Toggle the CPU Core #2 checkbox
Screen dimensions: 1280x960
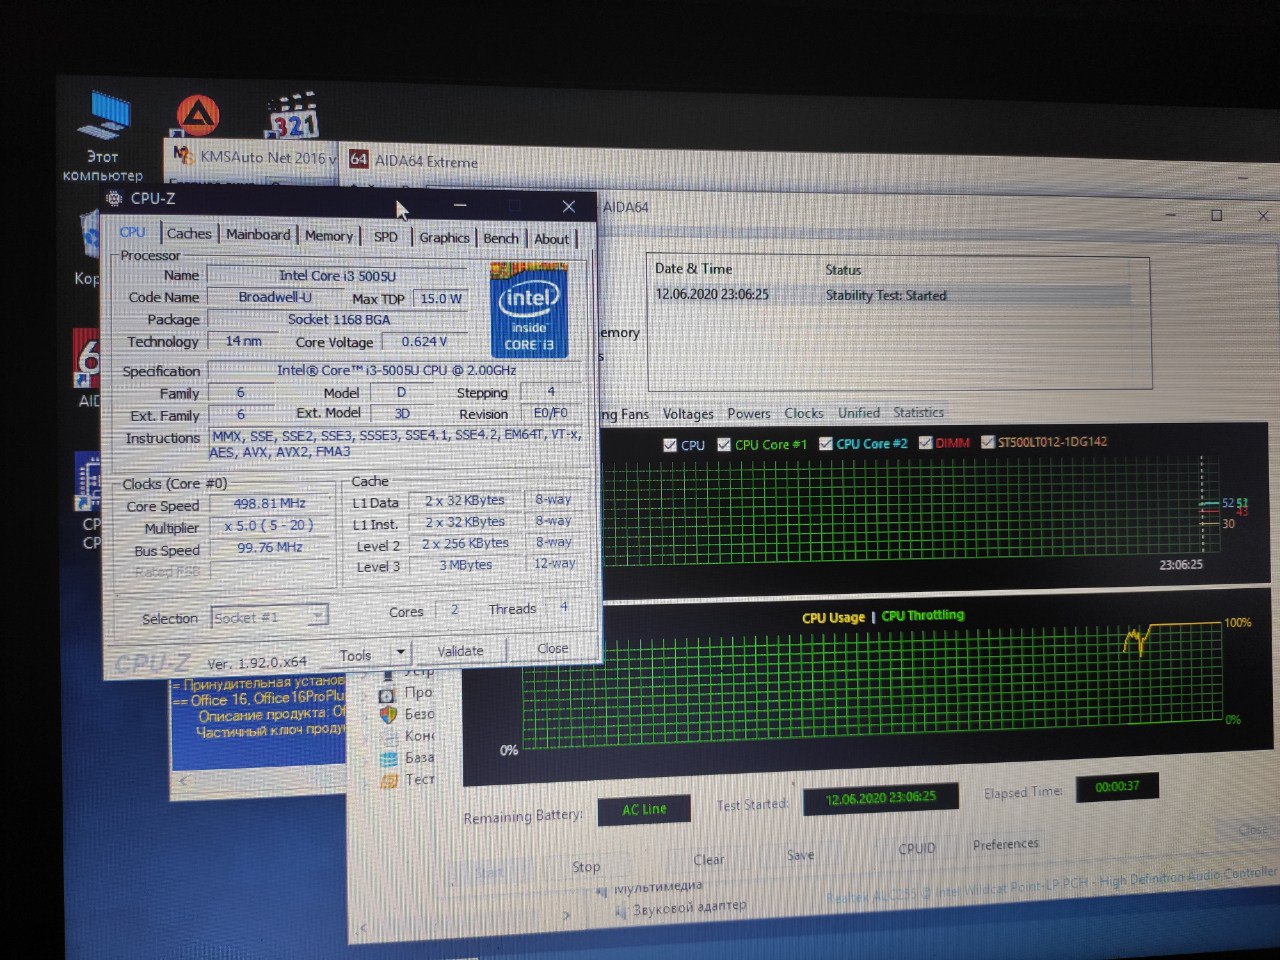(x=826, y=444)
